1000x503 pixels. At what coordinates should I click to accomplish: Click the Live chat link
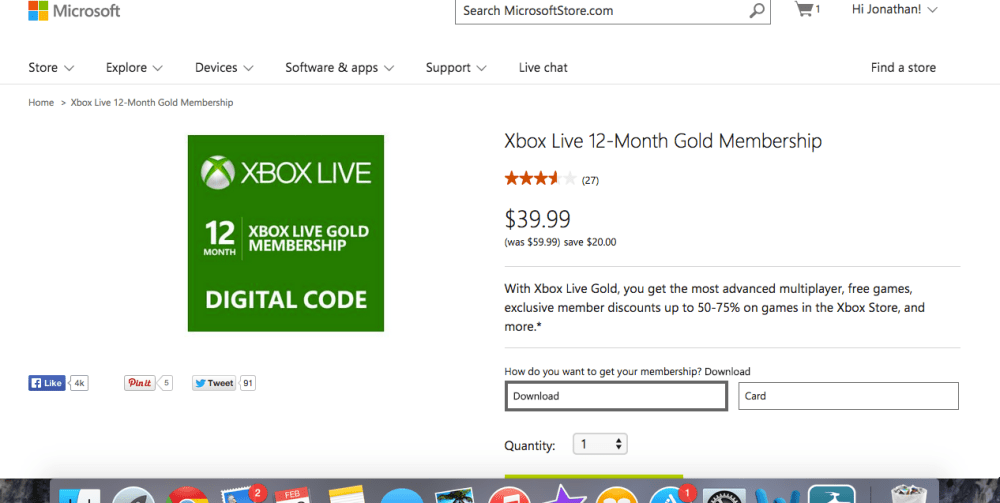[x=543, y=68]
